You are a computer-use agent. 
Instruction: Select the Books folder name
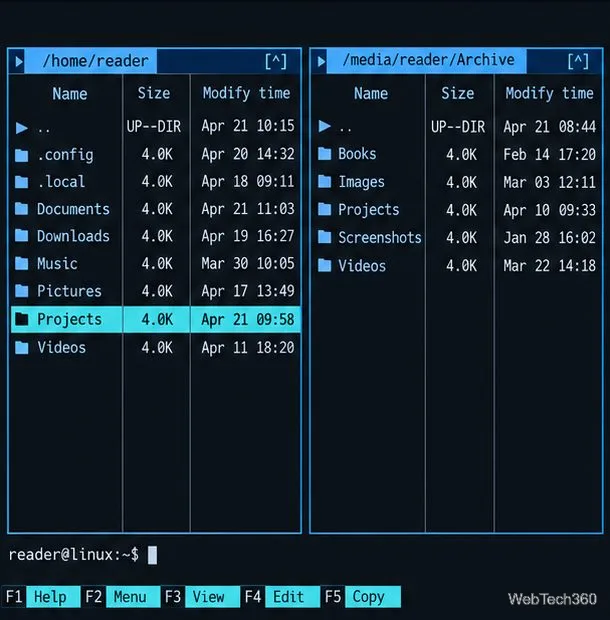point(357,154)
